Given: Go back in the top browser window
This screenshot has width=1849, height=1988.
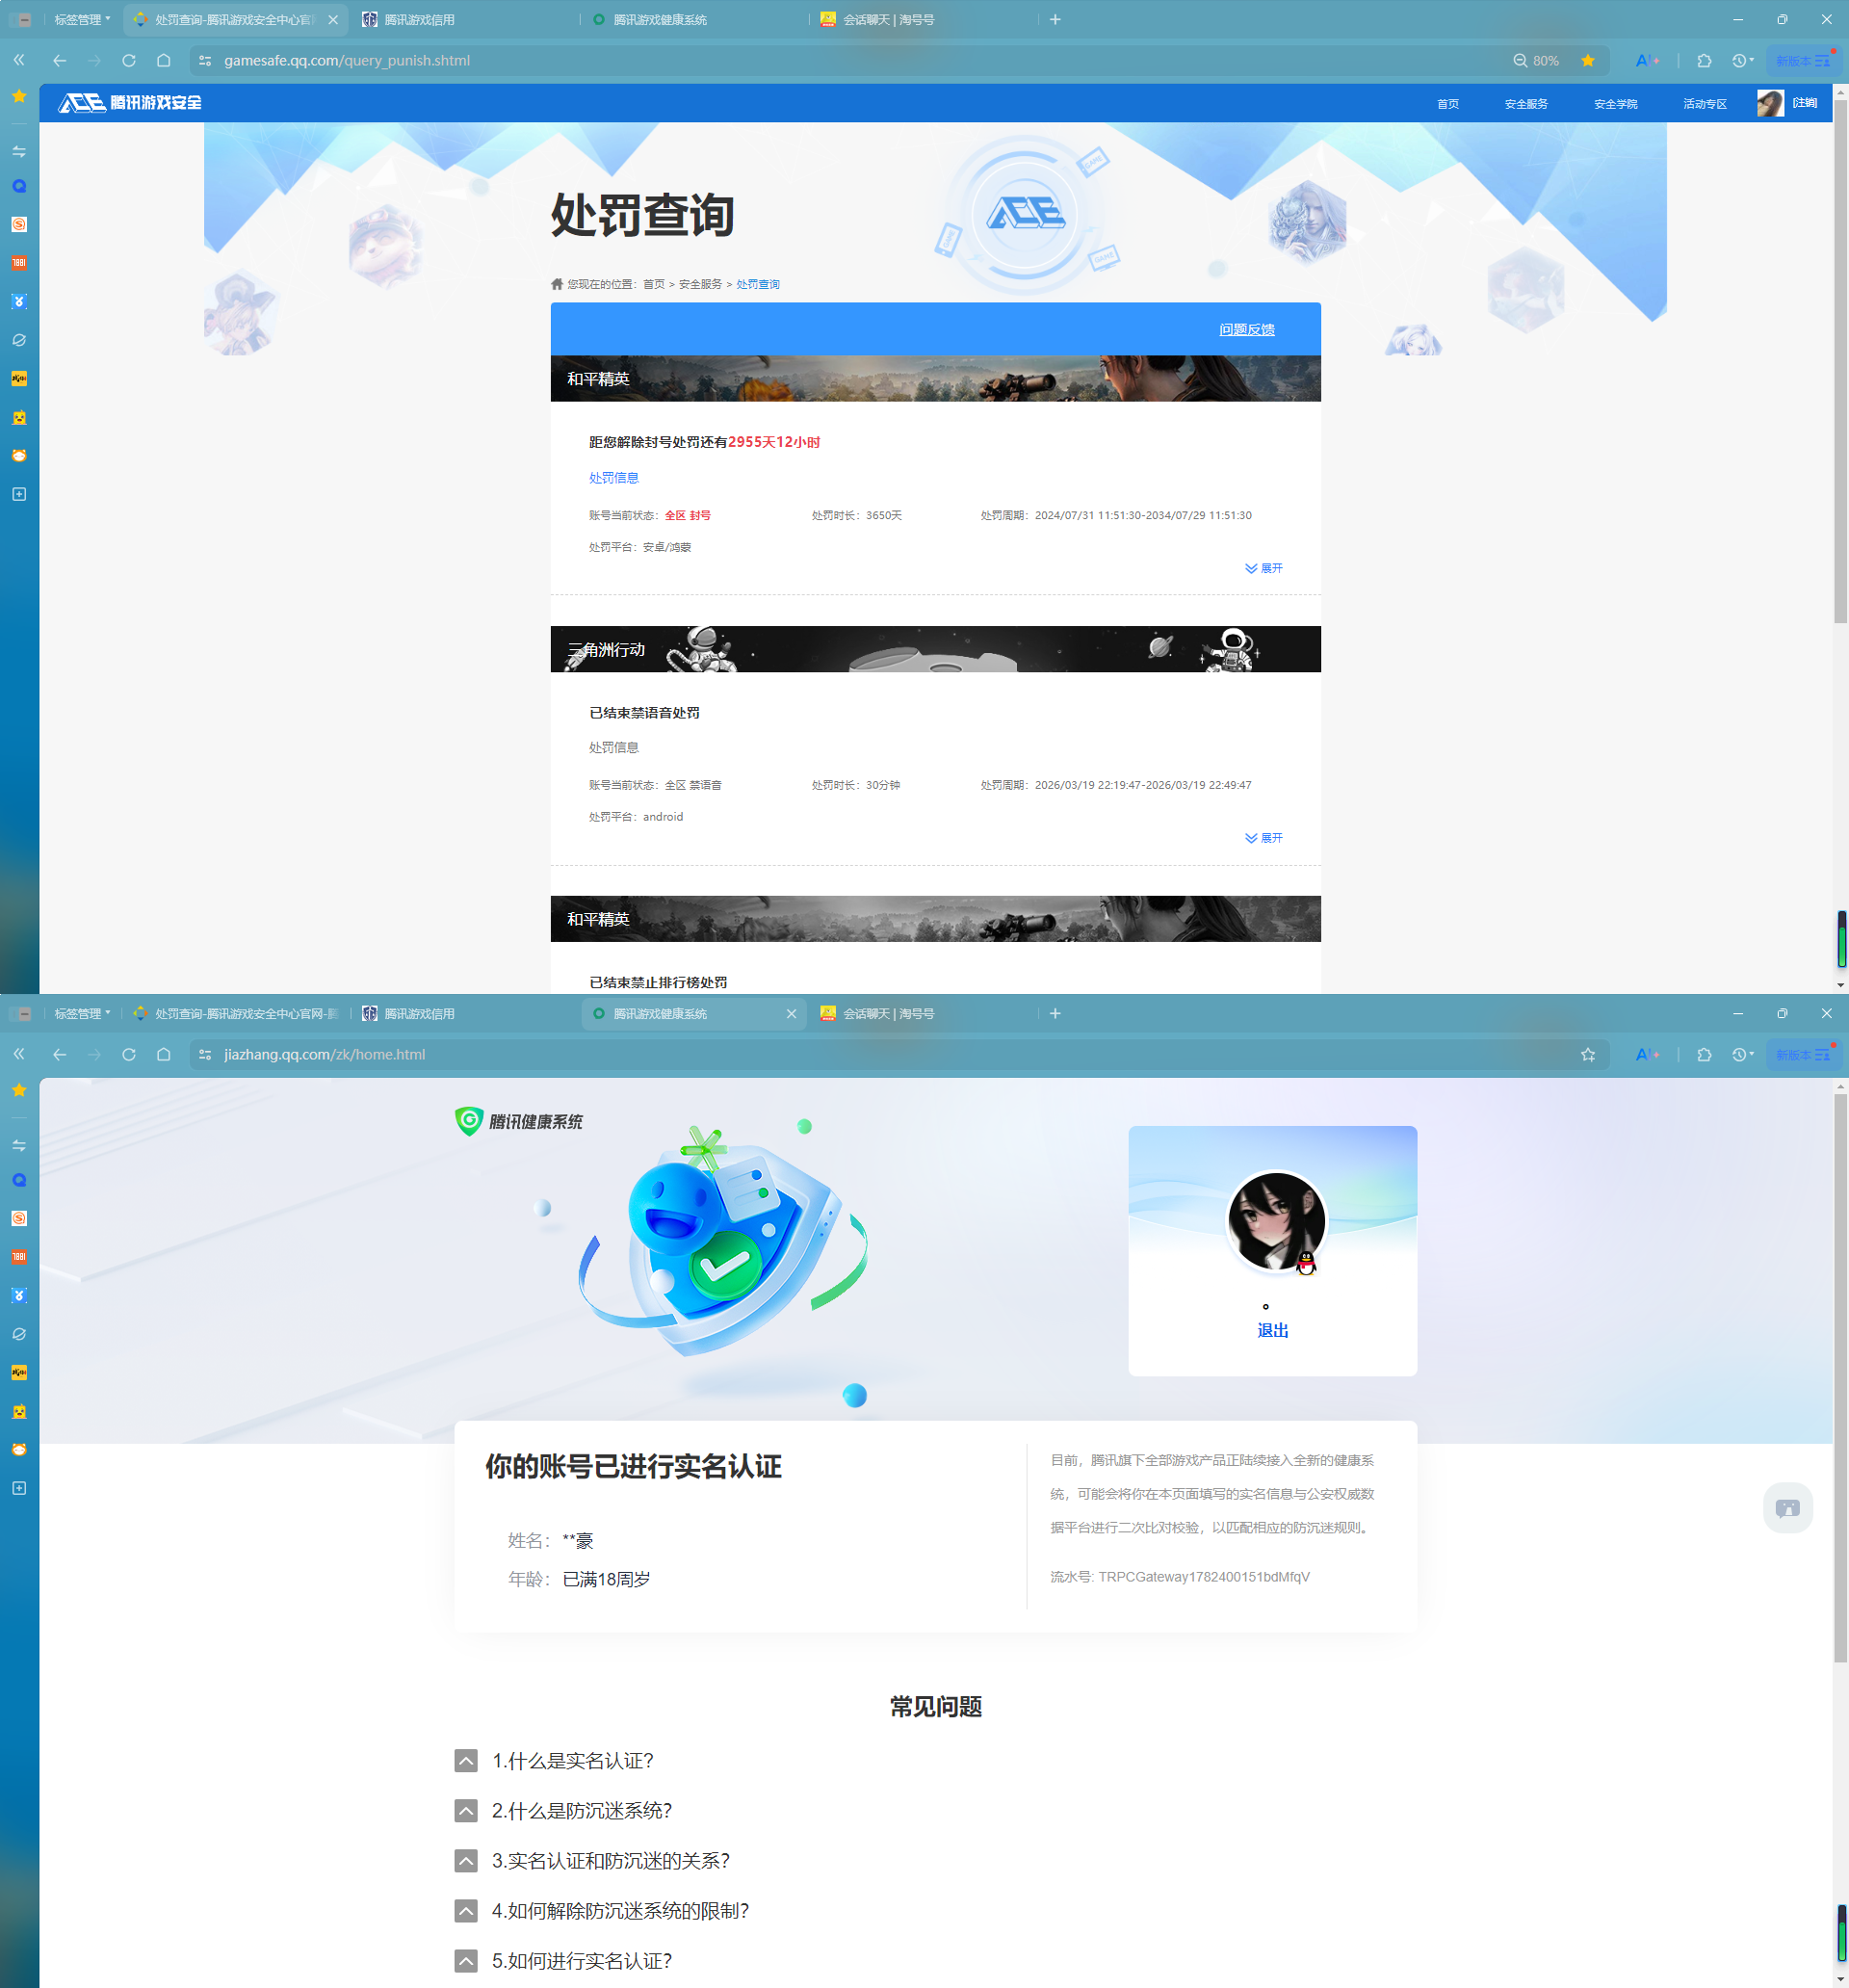Looking at the screenshot, I should [x=60, y=60].
